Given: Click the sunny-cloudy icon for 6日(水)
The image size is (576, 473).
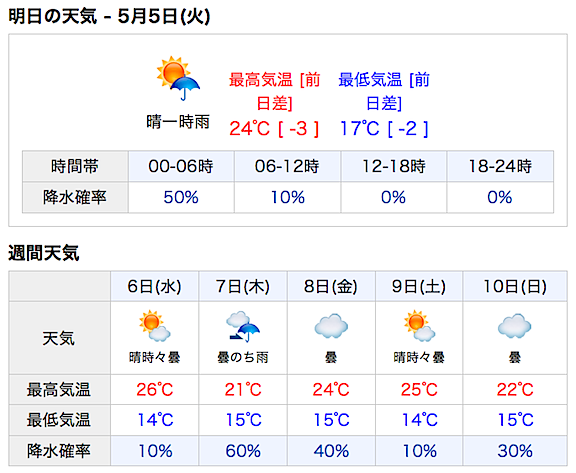Looking at the screenshot, I should click(x=155, y=326).
